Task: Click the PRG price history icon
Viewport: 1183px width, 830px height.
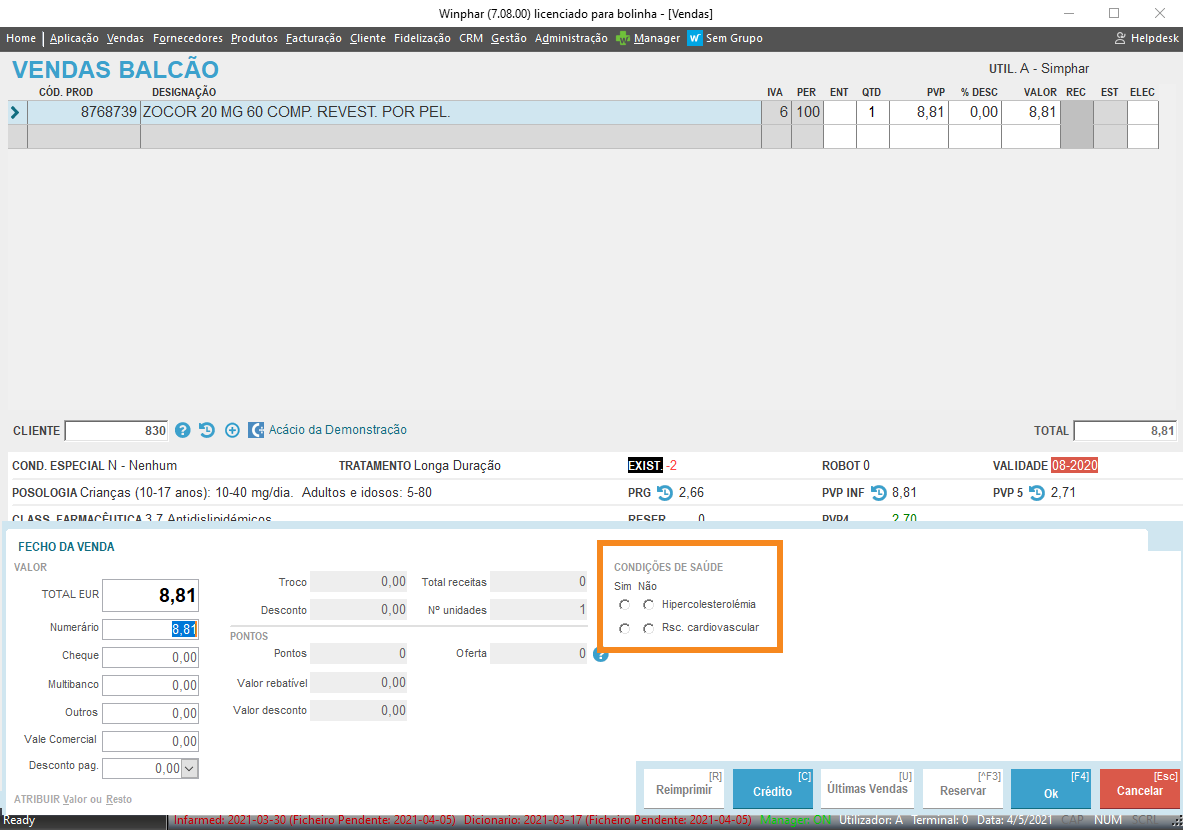Action: pos(665,493)
